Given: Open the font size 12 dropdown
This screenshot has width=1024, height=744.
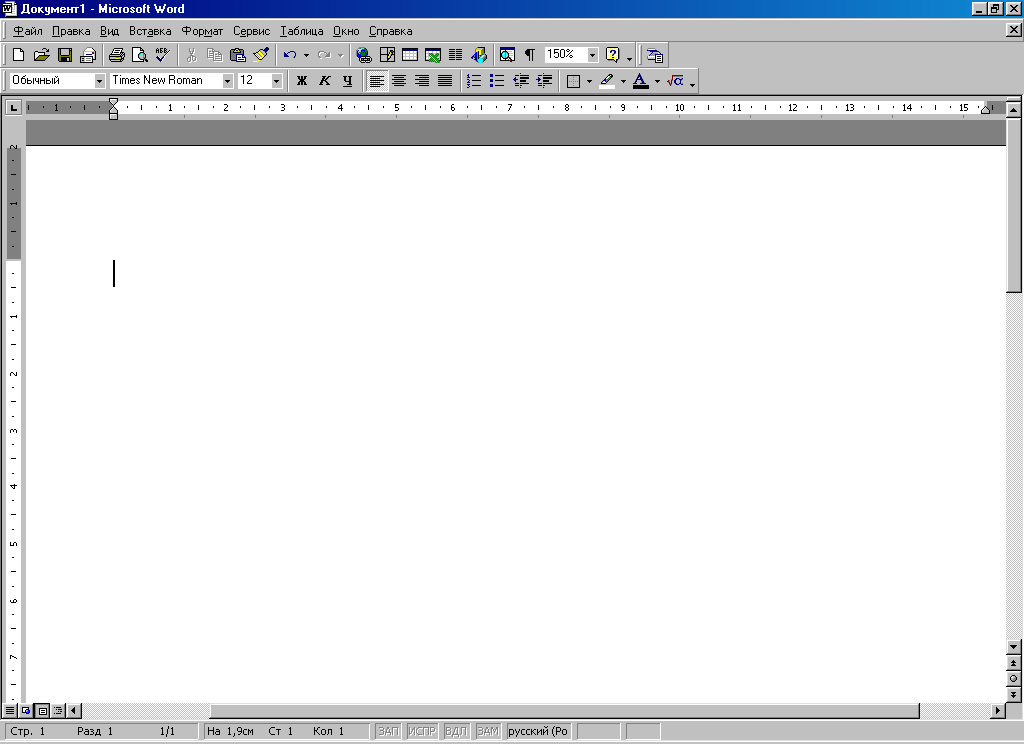Looking at the screenshot, I should pos(276,80).
